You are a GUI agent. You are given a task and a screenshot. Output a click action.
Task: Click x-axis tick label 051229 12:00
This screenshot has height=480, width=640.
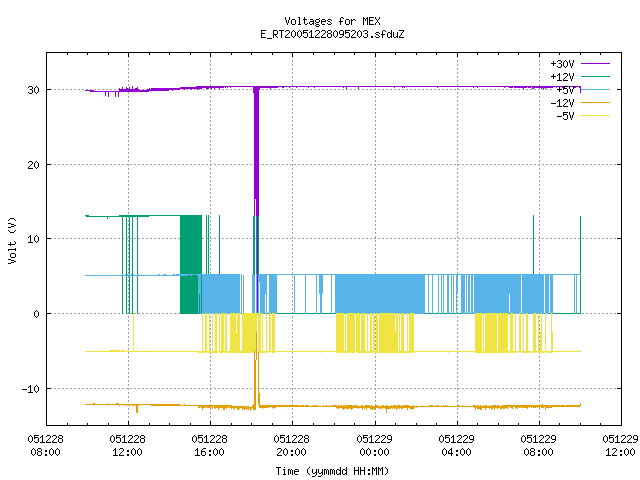pos(620,446)
